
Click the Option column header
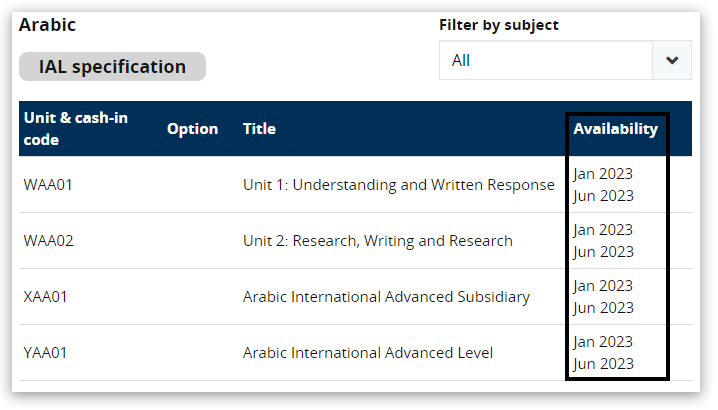[192, 129]
